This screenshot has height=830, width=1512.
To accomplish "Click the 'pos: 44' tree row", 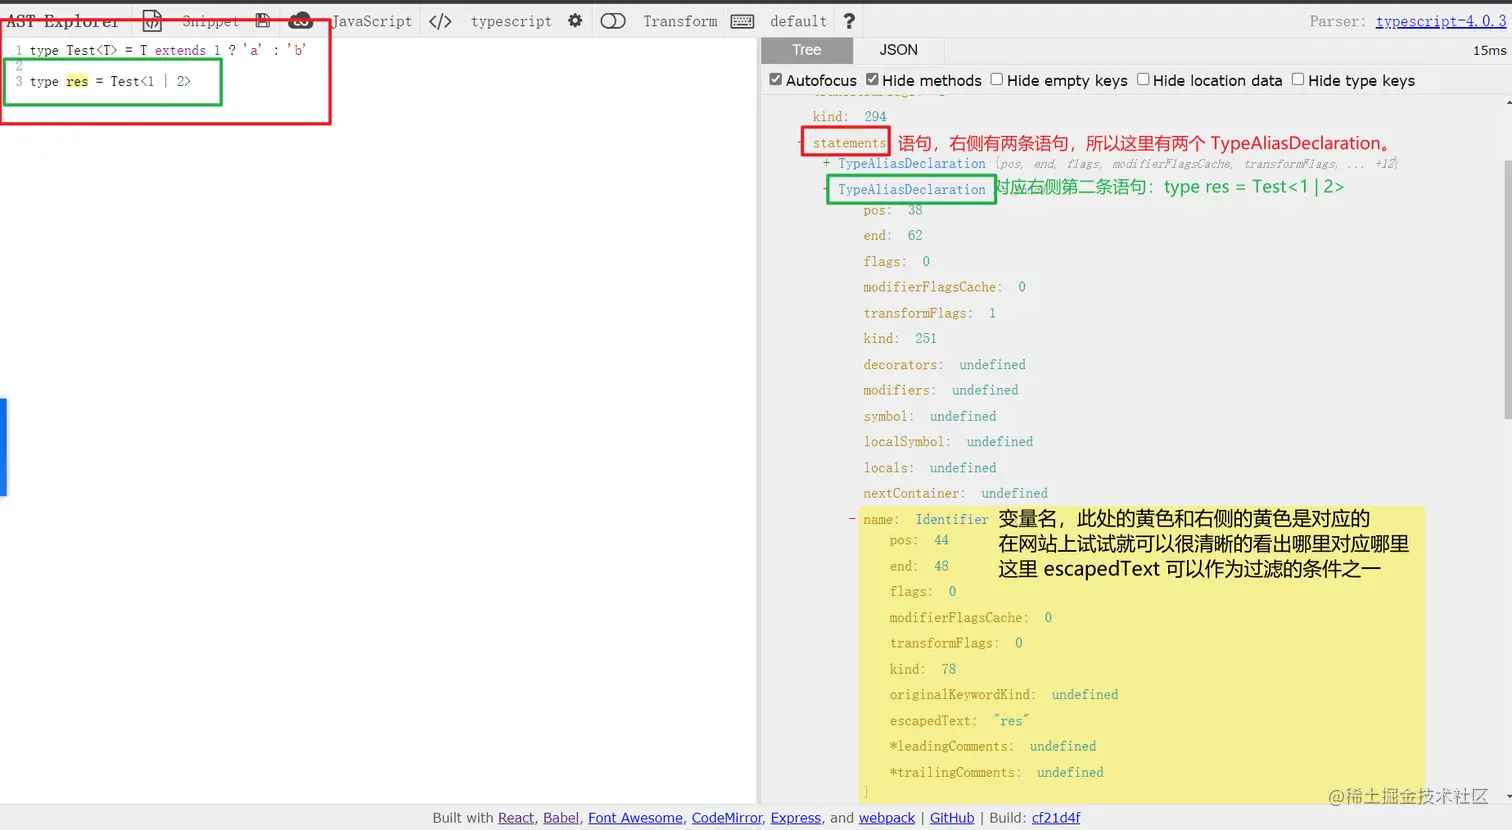I will coord(919,540).
